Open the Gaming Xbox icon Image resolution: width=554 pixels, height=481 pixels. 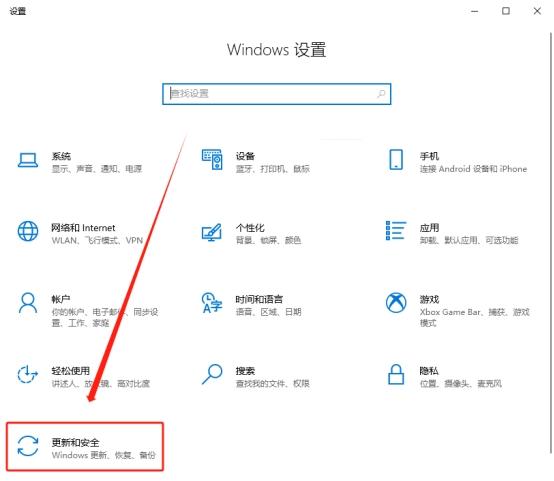[x=396, y=303]
